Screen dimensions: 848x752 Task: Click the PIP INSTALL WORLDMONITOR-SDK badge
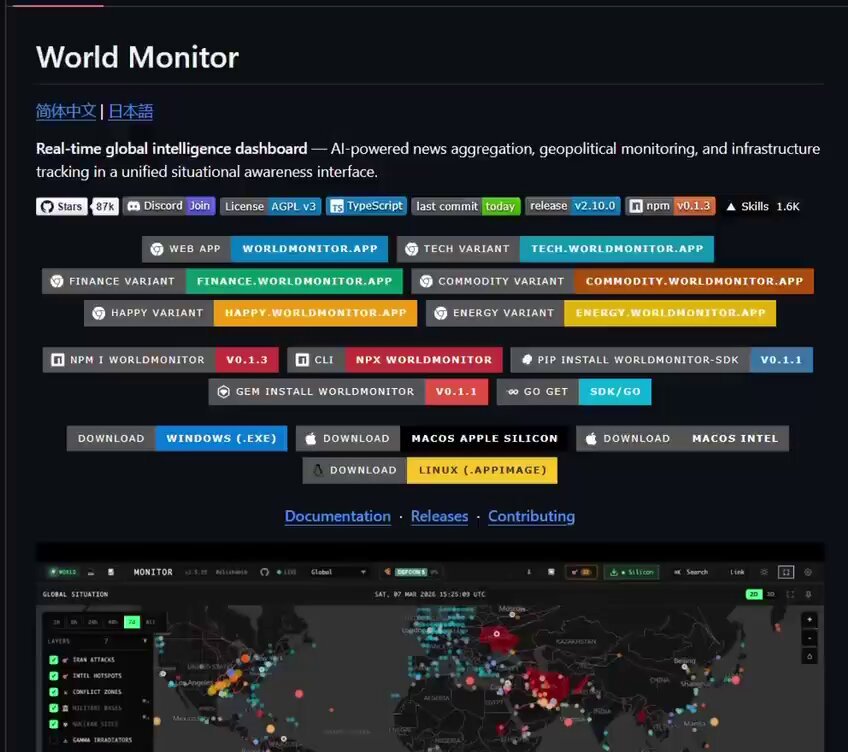click(x=661, y=360)
